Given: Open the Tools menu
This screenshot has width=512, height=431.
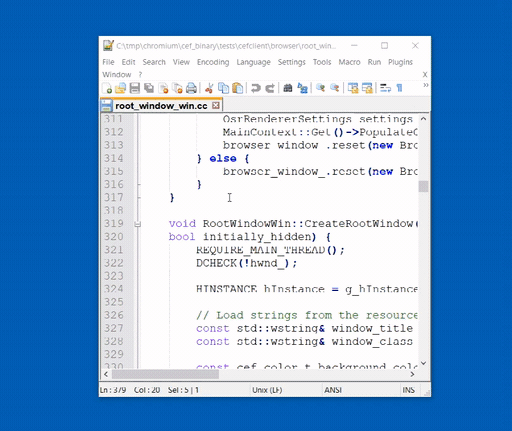Looking at the screenshot, I should tap(322, 62).
